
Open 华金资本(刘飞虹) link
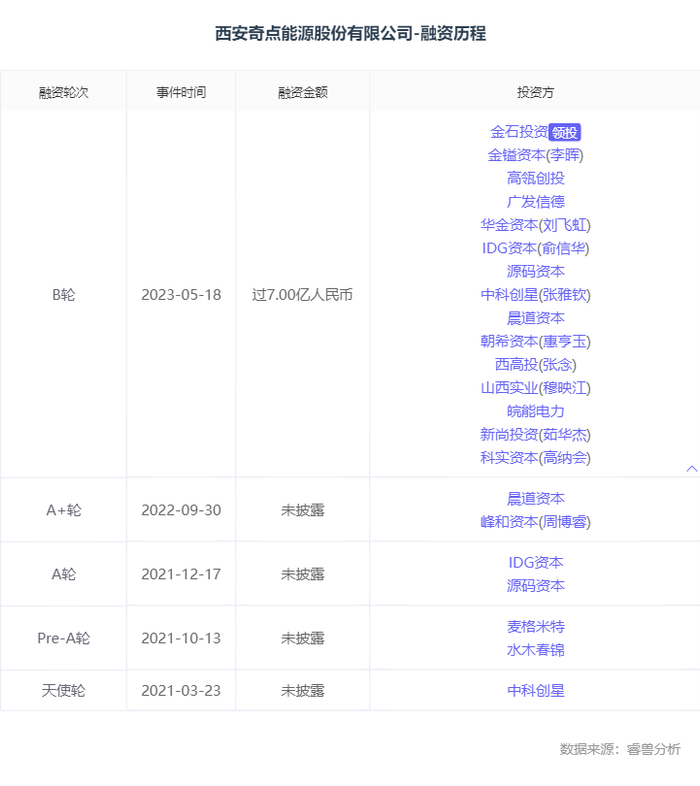pyautogui.click(x=536, y=225)
